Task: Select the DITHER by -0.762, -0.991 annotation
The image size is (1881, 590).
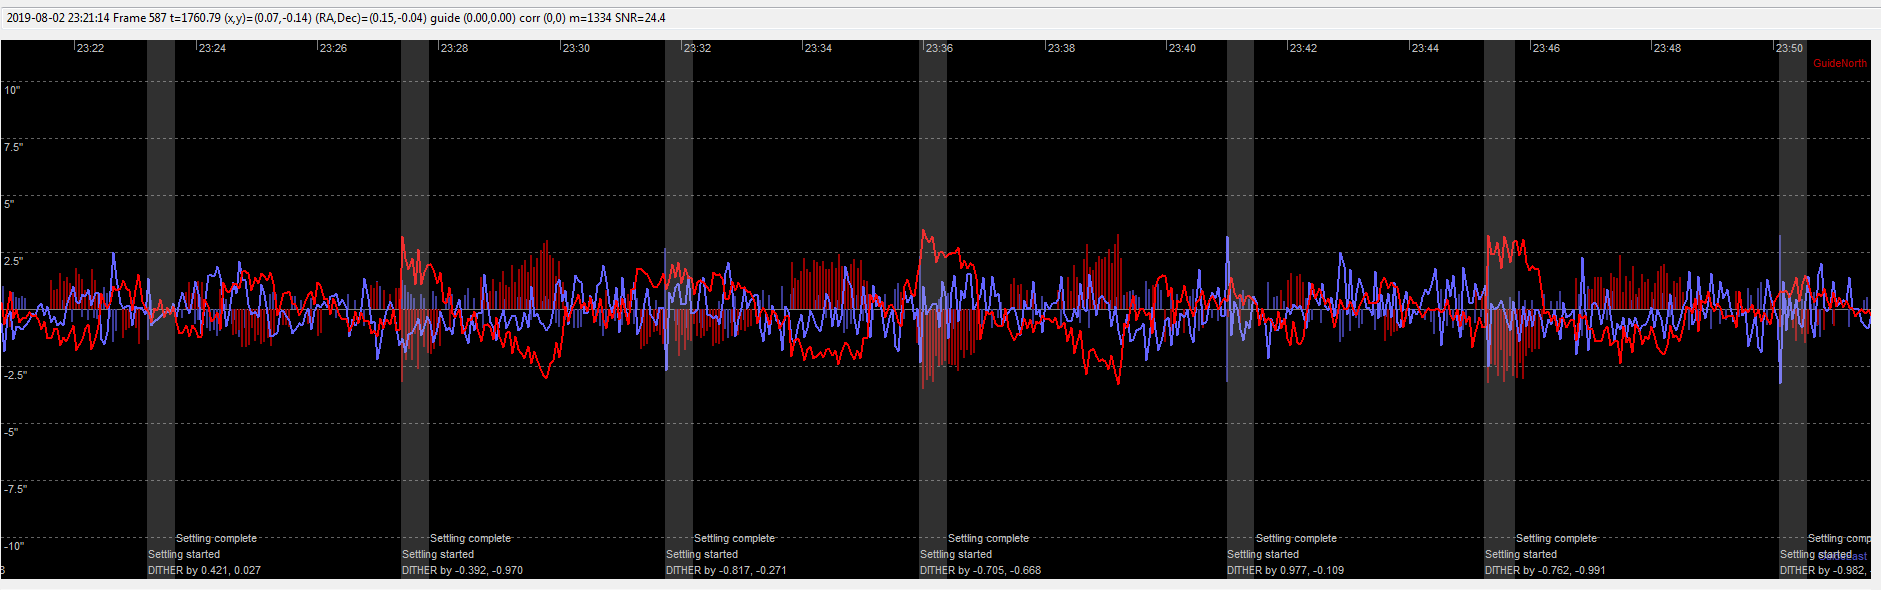Action: click(x=1545, y=570)
